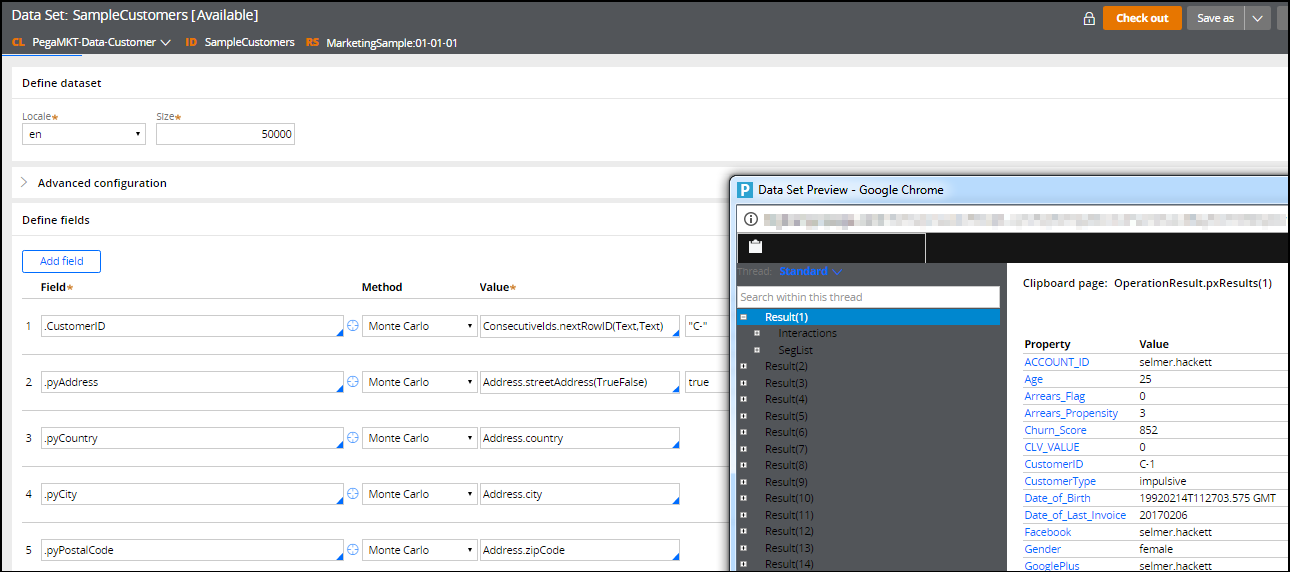1290x572 pixels.
Task: Open the clipboard icon in Data Set Preview
Action: [x=755, y=247]
